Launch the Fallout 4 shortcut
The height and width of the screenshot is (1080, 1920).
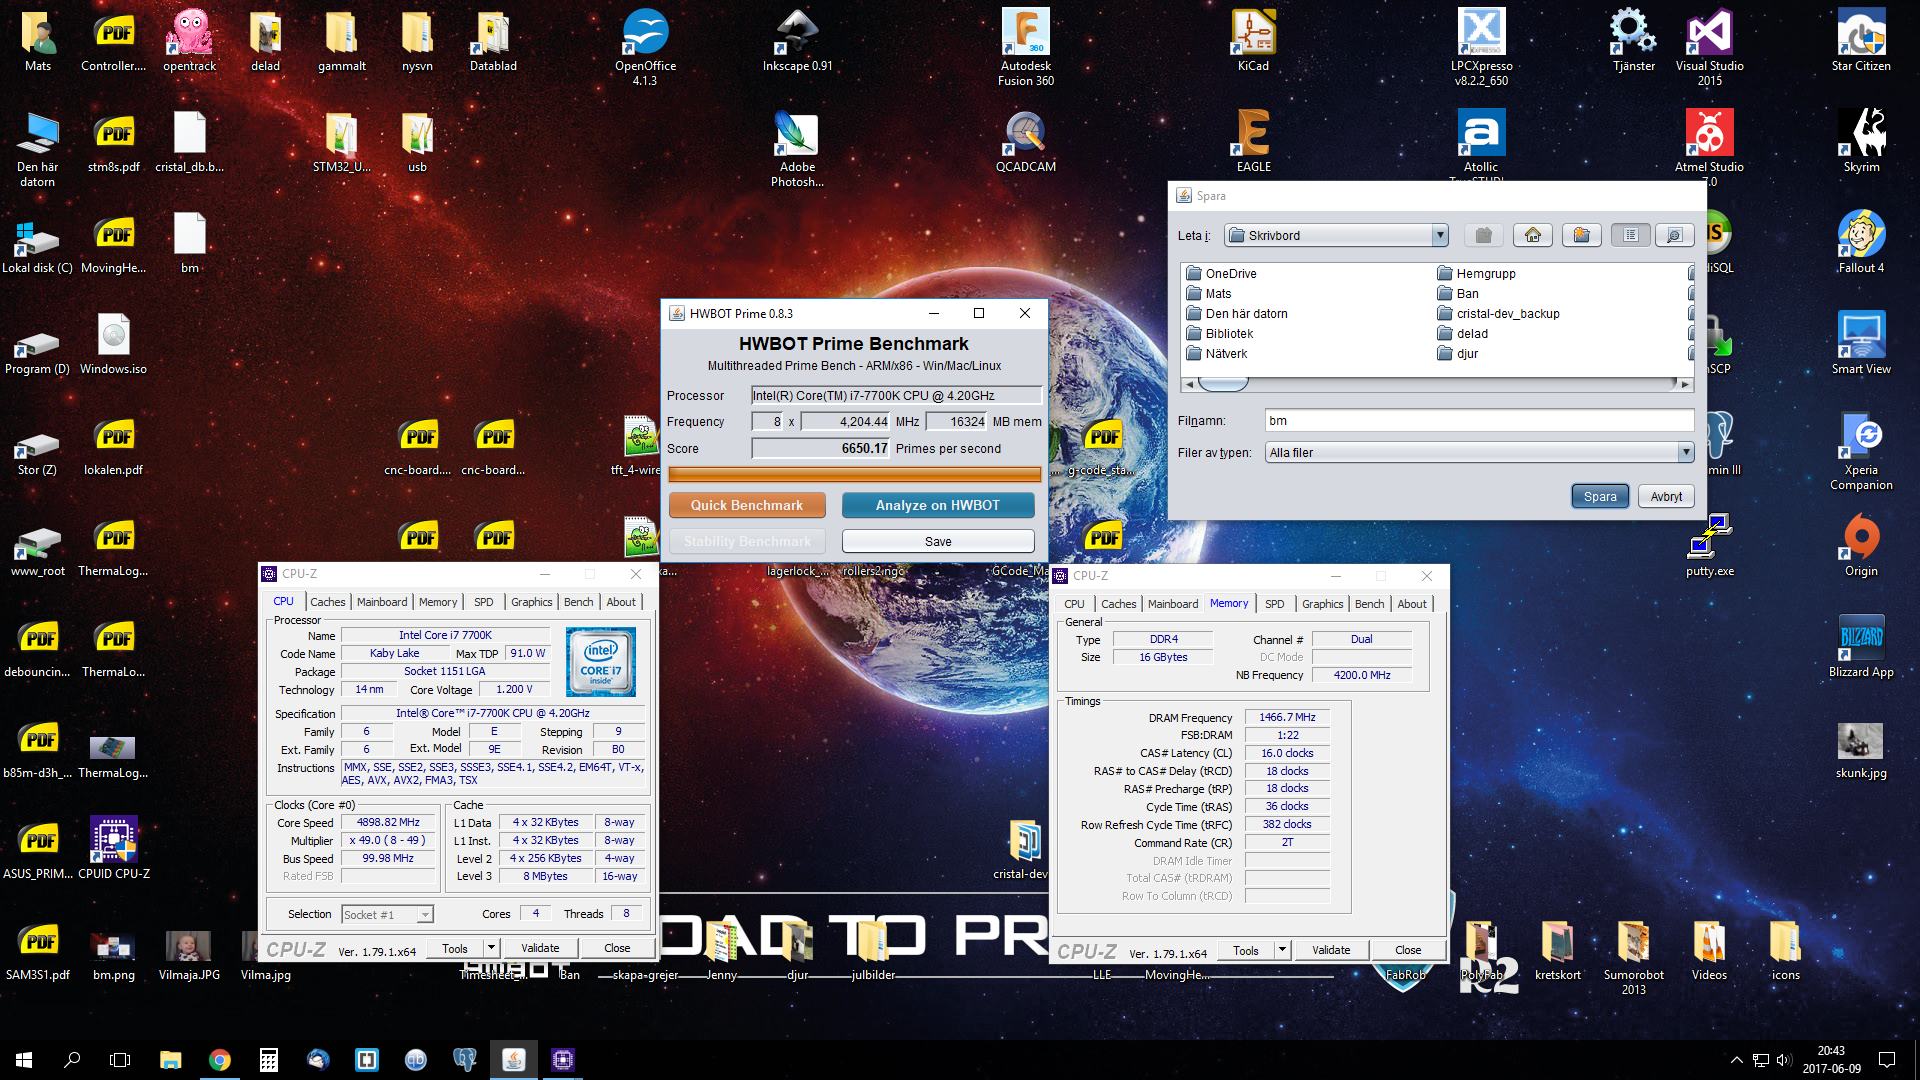click(x=1861, y=243)
